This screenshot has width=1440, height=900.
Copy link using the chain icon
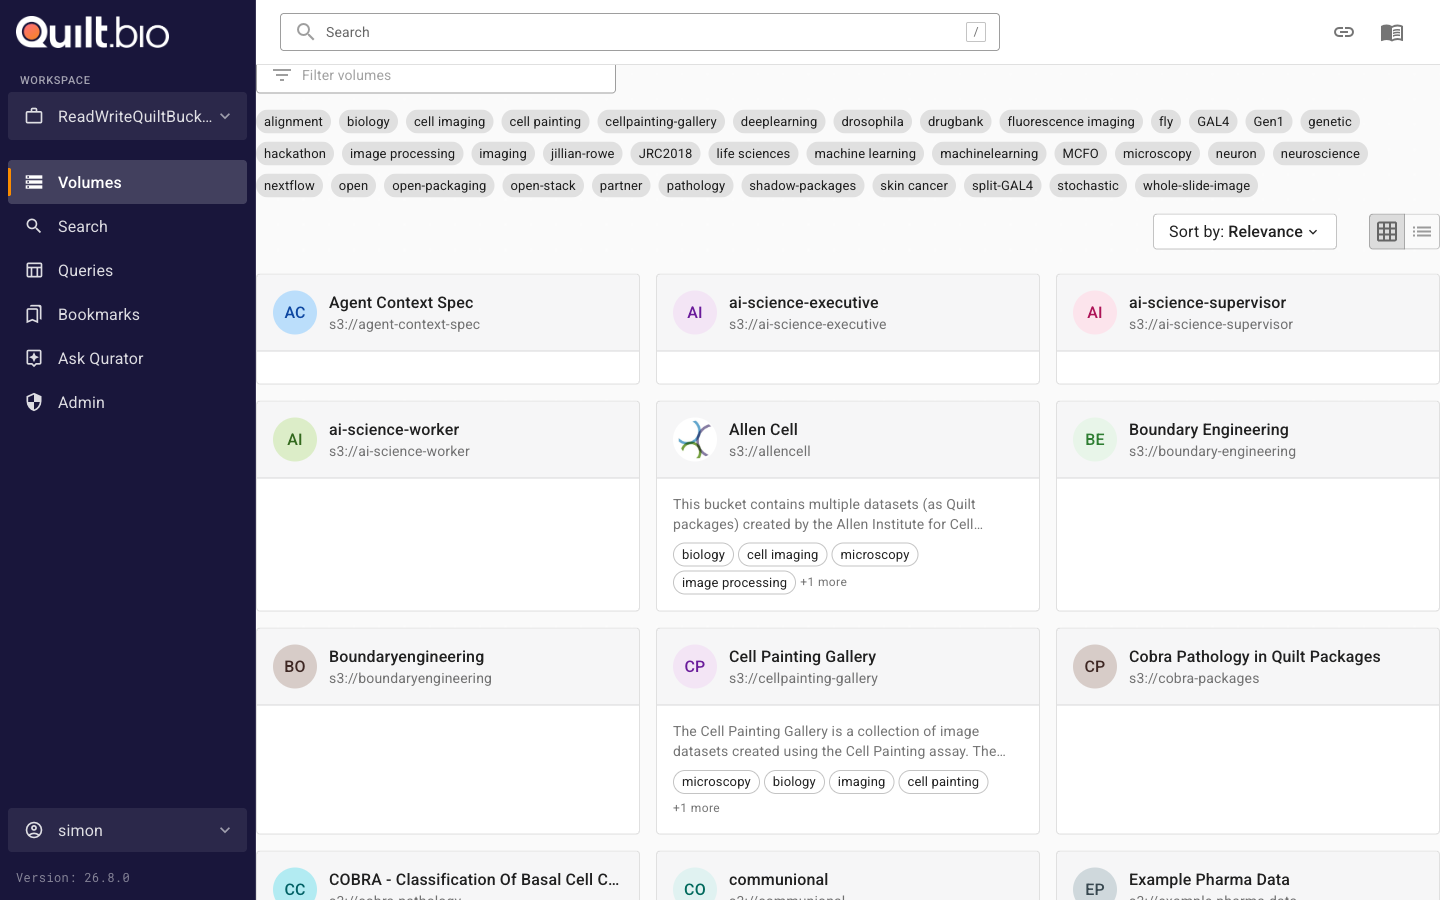pos(1344,32)
